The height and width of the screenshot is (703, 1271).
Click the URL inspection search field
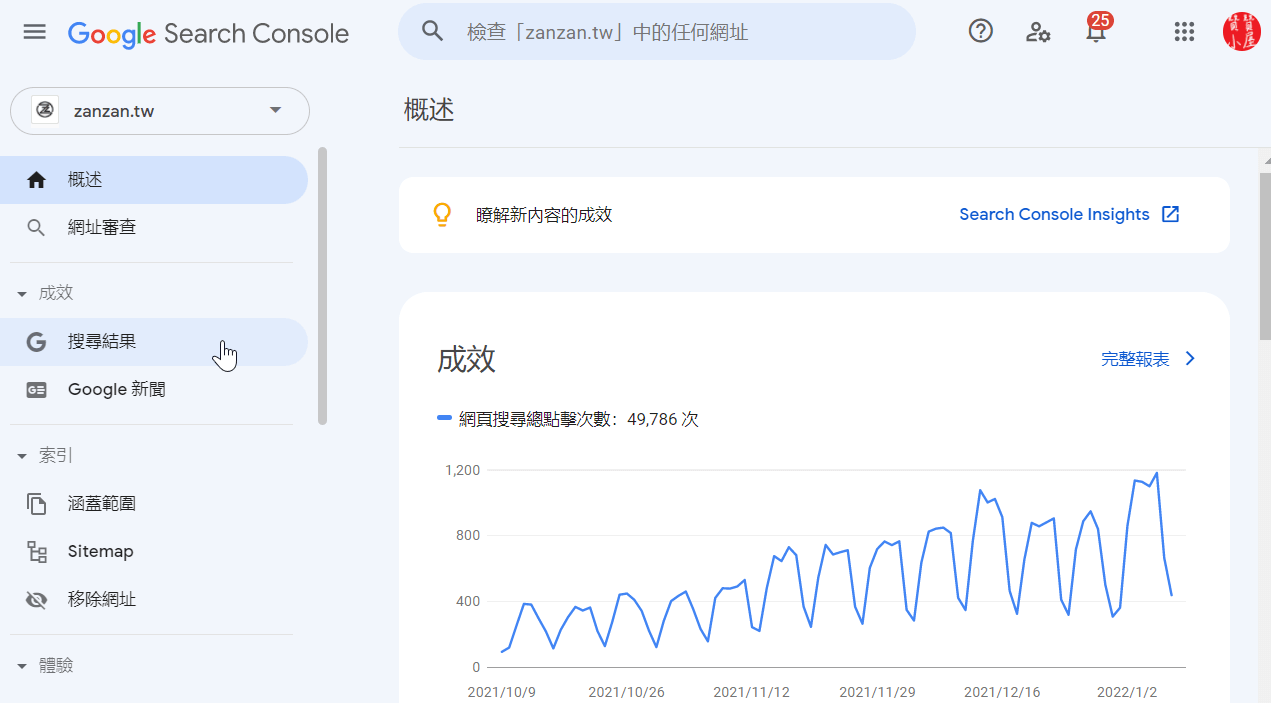tap(657, 32)
